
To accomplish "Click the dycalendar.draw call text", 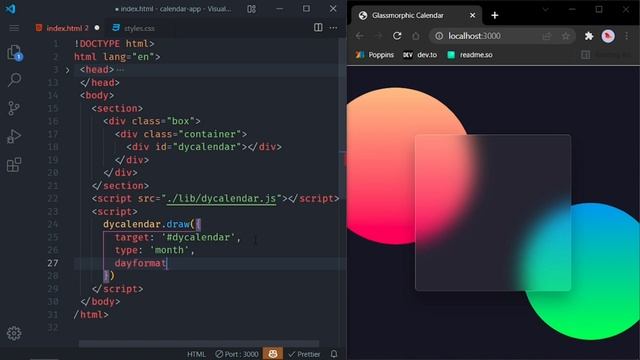I will pos(149,224).
